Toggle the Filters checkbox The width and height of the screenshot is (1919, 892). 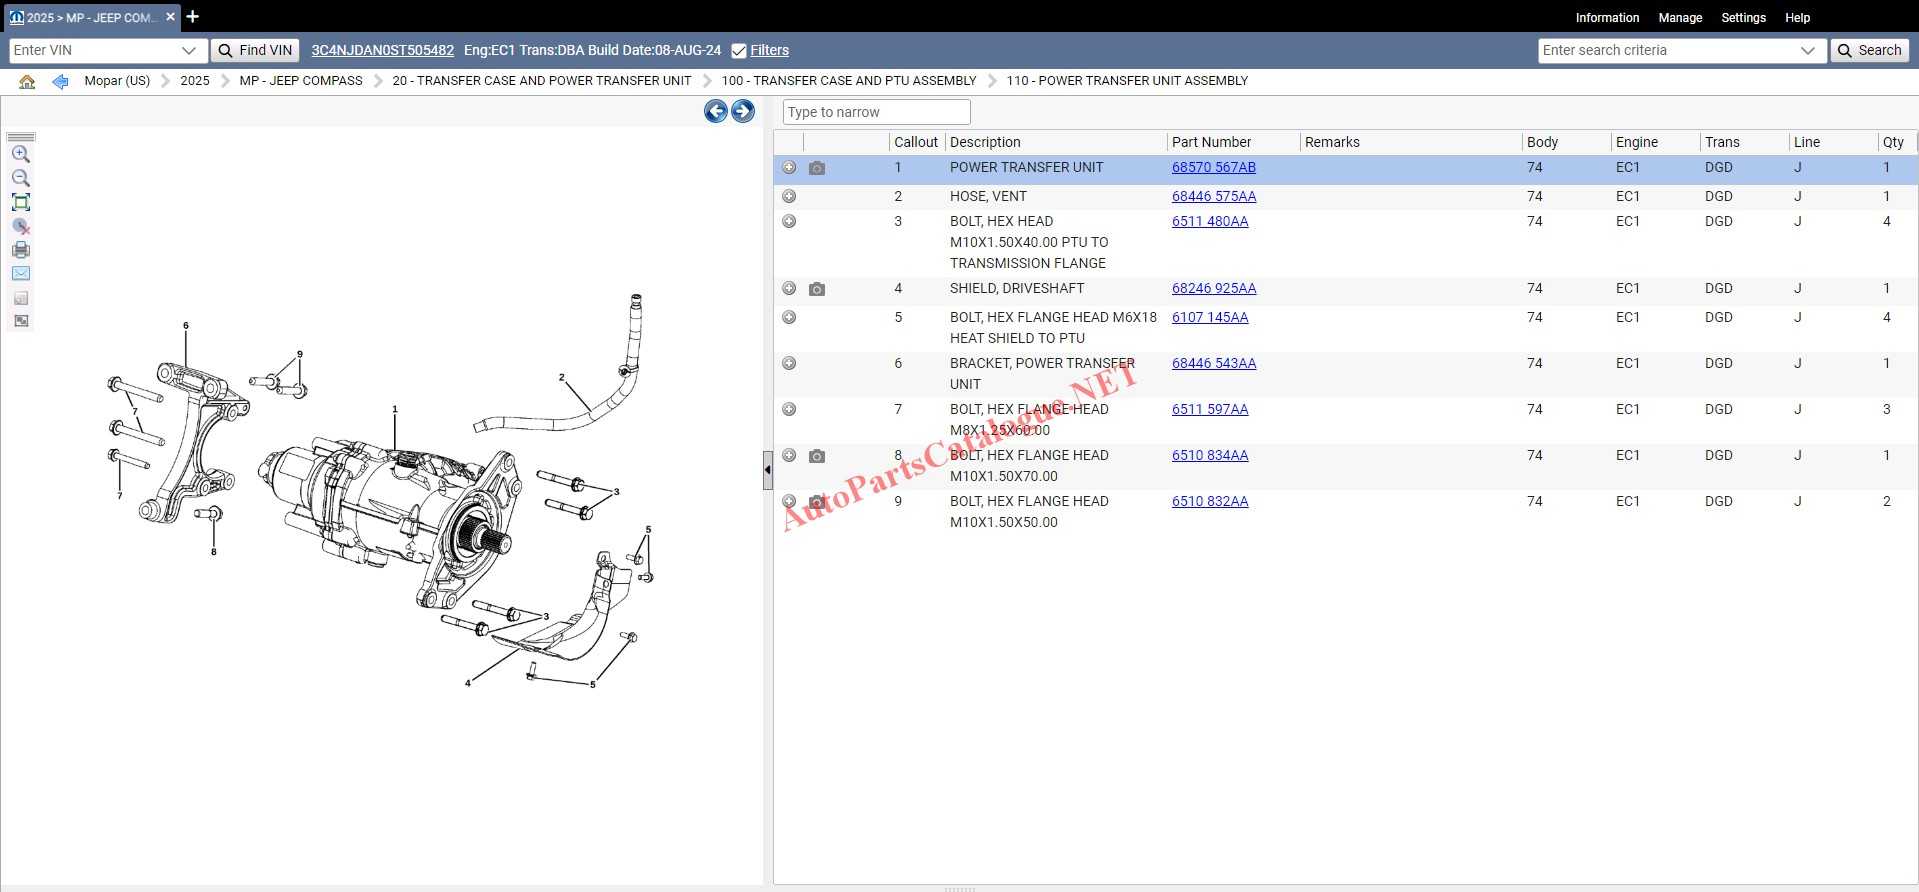pos(739,51)
